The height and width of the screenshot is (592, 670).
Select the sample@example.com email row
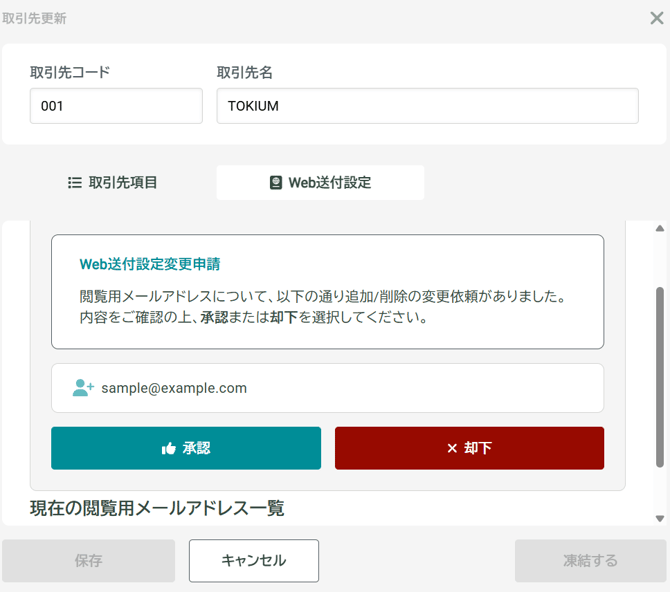point(327,388)
